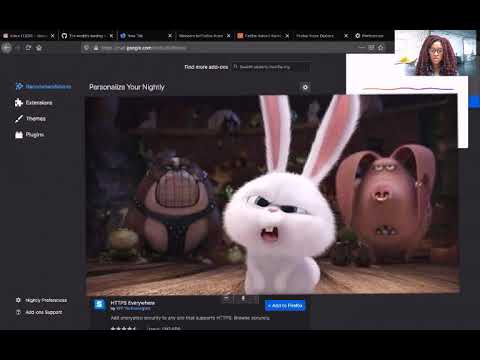The image size is (480, 360).
Task: Reload the current page
Action: pyautogui.click(x=28, y=48)
